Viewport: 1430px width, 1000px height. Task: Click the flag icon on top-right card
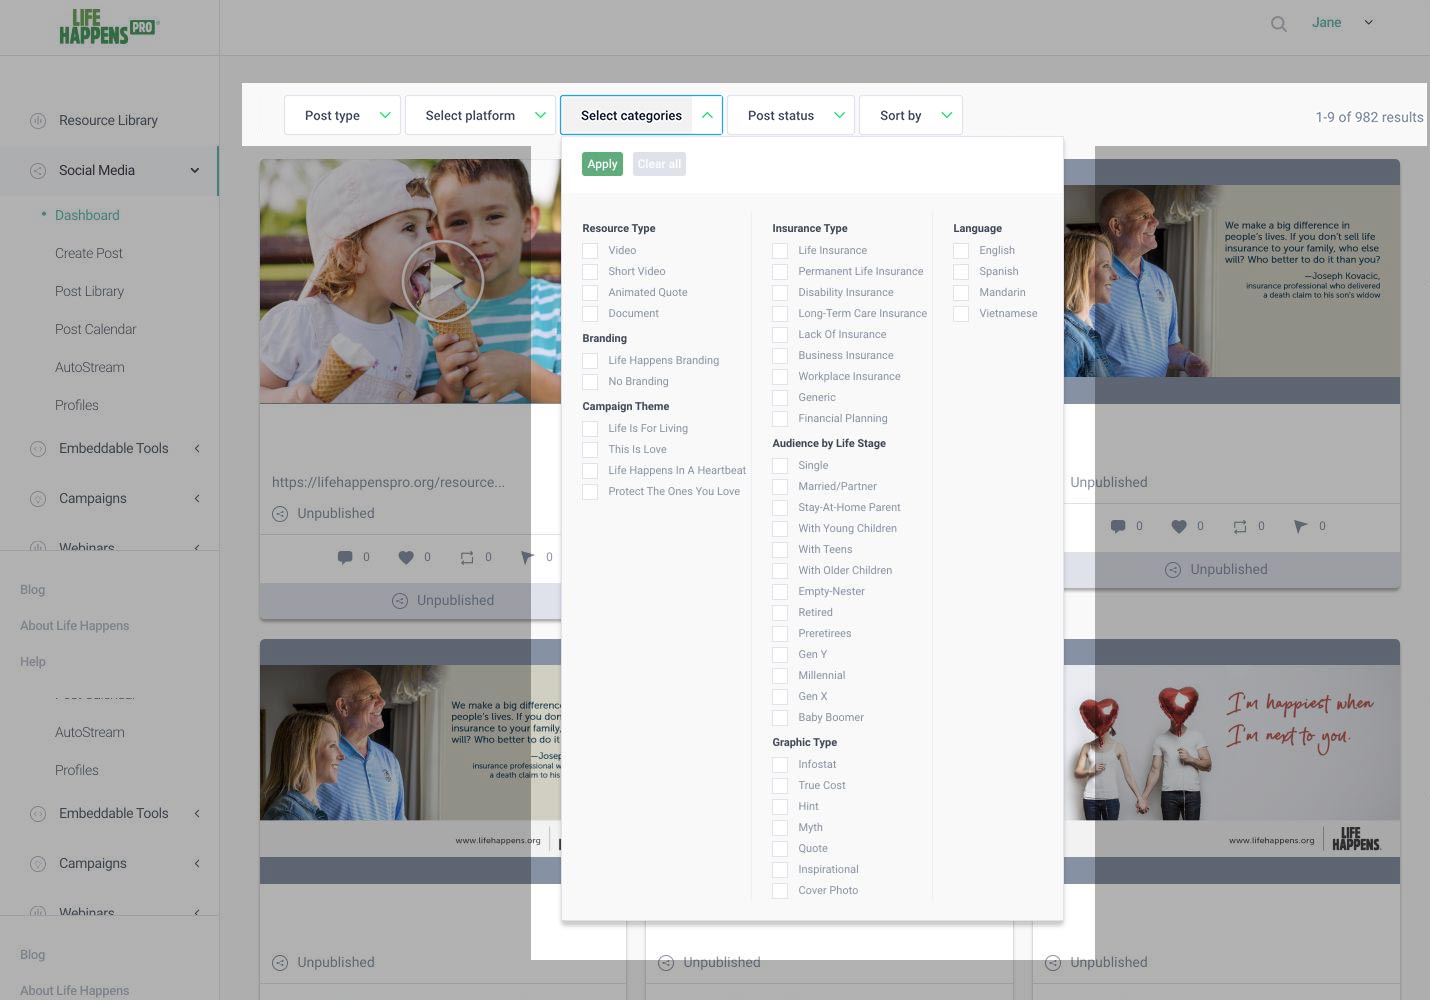click(1300, 526)
